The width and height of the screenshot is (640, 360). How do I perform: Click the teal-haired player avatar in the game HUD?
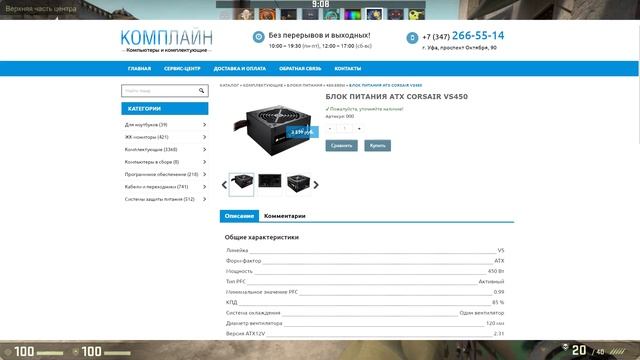click(331, 15)
